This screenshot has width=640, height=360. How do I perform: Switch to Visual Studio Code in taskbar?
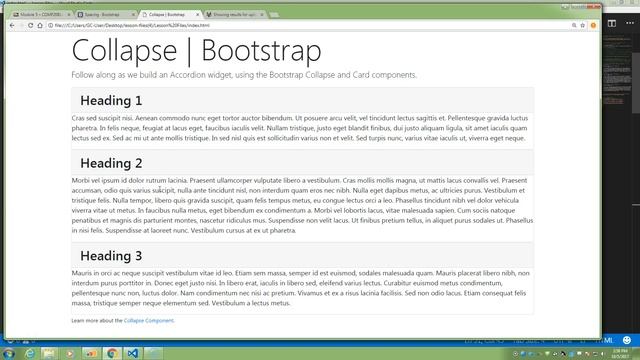coord(132,353)
